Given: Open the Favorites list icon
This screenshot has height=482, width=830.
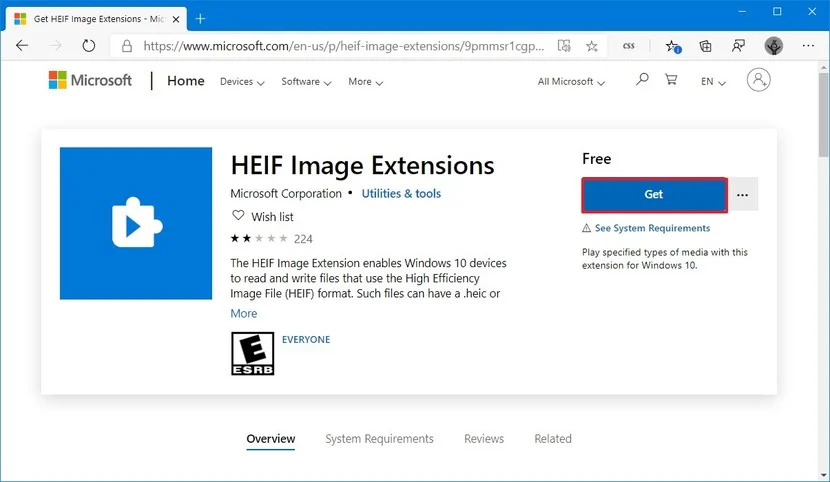Looking at the screenshot, I should point(673,47).
